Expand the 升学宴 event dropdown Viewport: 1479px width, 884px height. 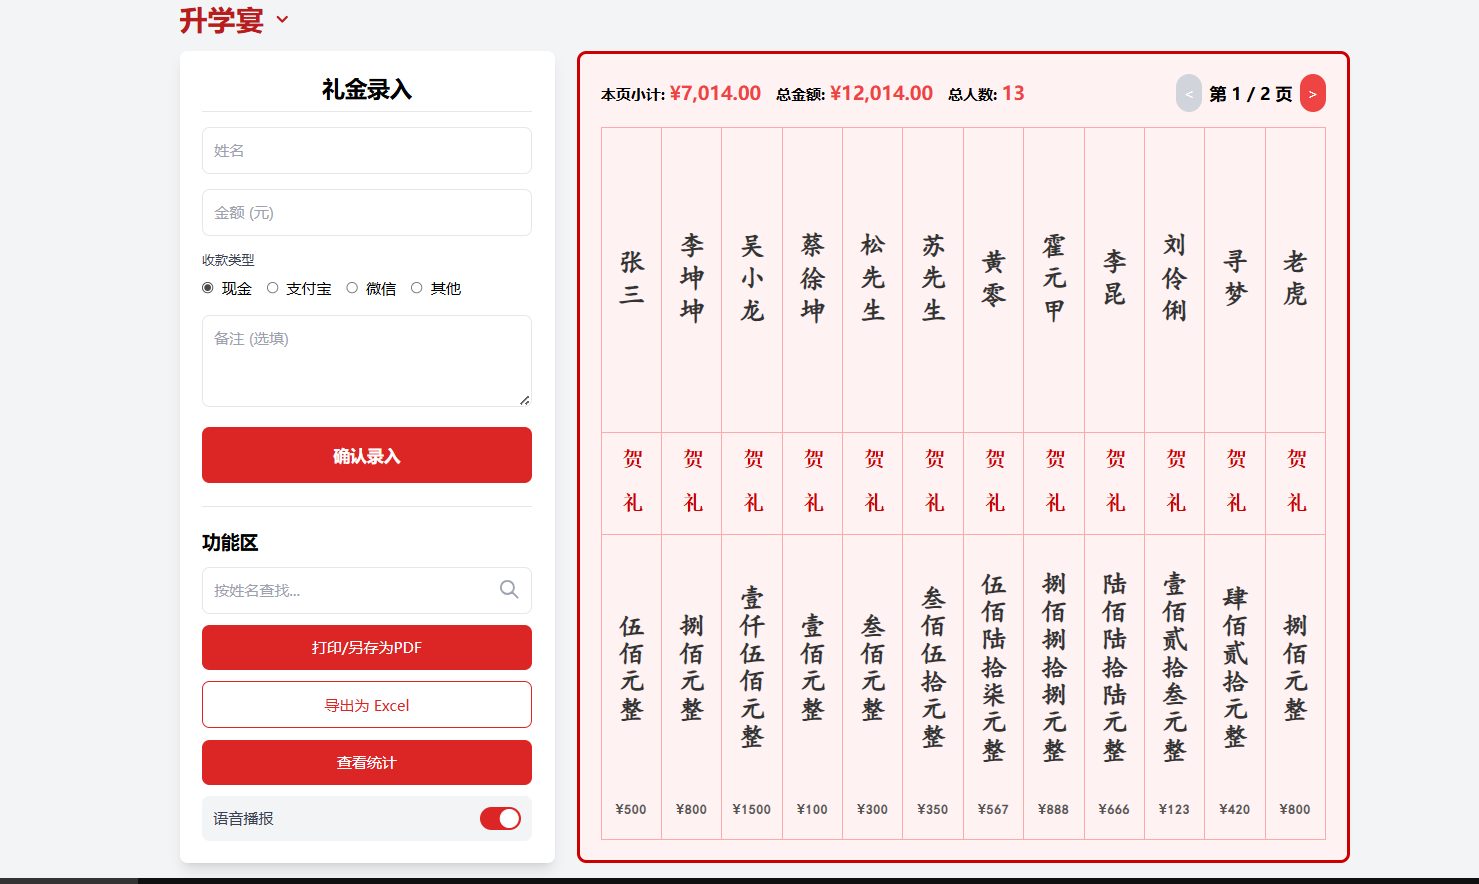tap(282, 20)
